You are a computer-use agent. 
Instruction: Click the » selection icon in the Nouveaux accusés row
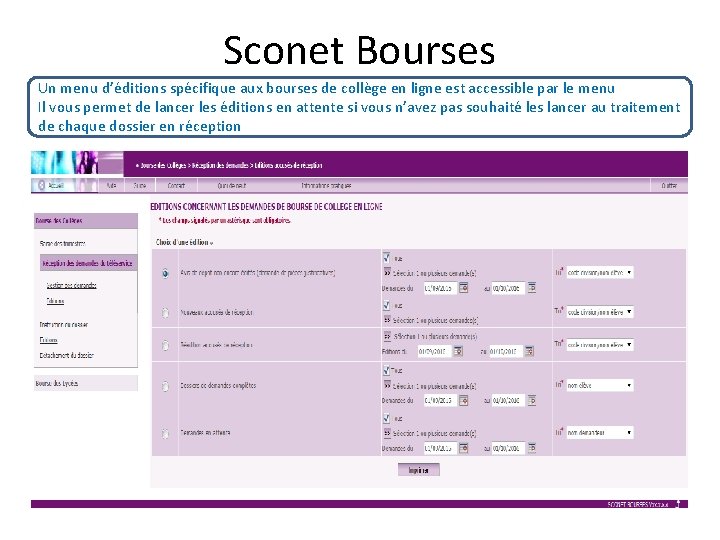pos(387,320)
